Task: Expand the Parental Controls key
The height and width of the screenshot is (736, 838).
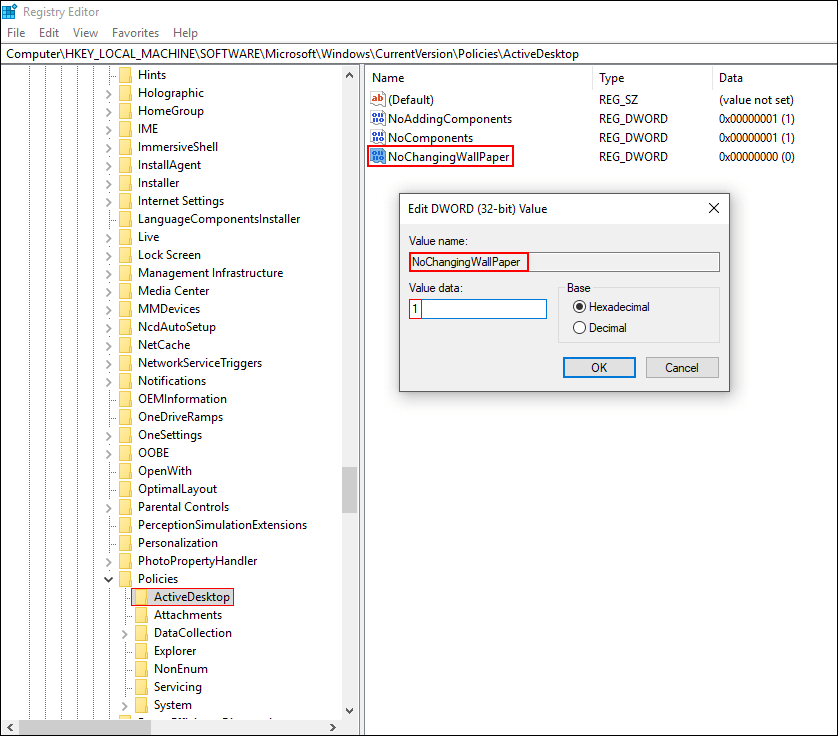Action: click(108, 508)
